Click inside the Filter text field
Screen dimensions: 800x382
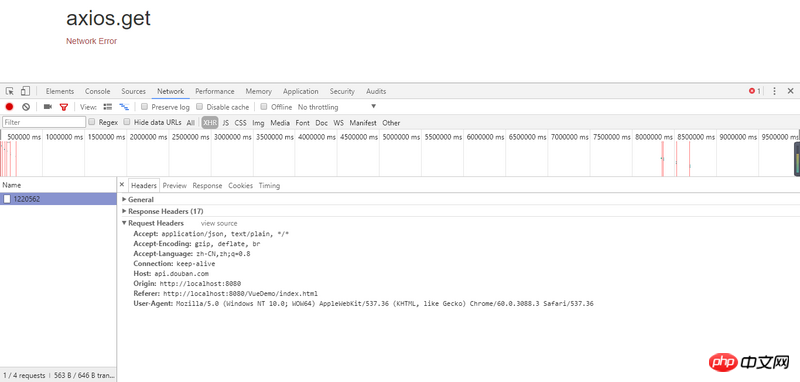click(44, 122)
